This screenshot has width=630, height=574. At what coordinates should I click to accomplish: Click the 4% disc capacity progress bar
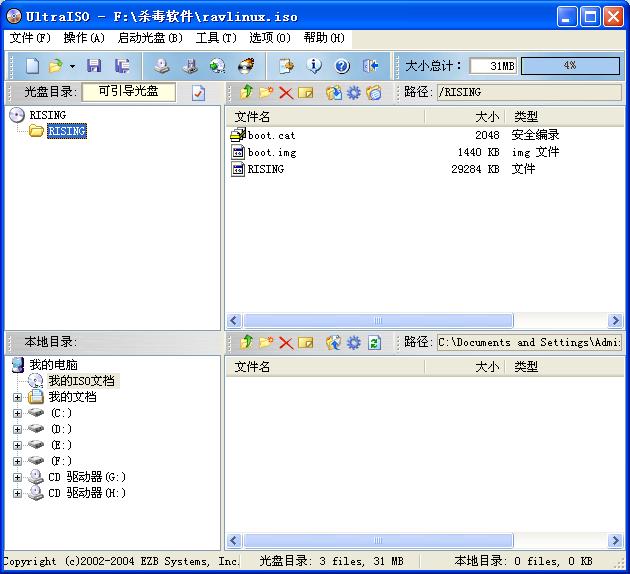570,65
